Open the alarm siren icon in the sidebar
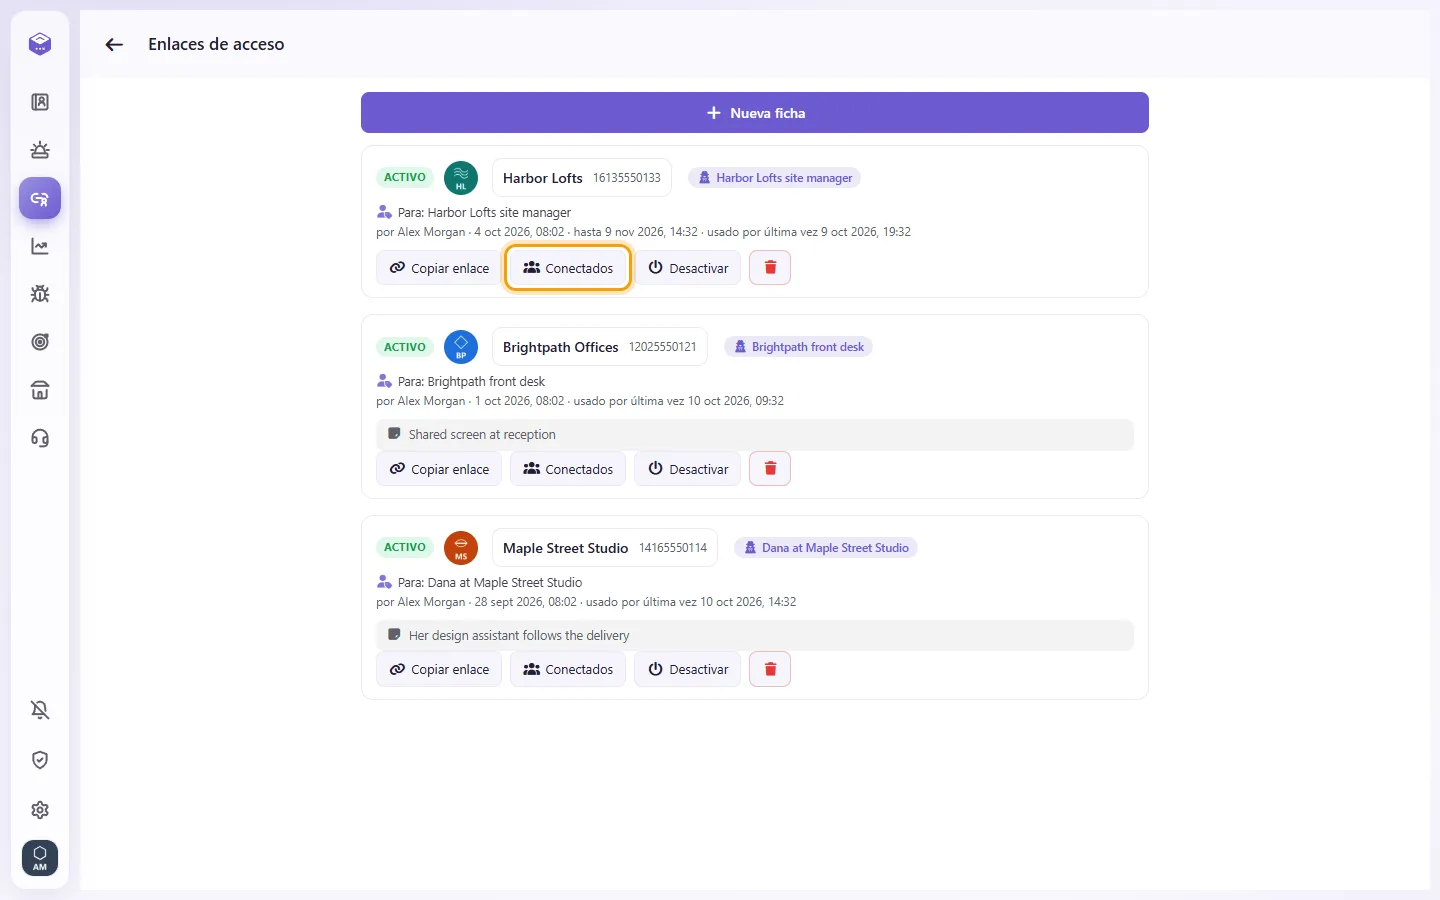This screenshot has width=1440, height=900. (40, 150)
